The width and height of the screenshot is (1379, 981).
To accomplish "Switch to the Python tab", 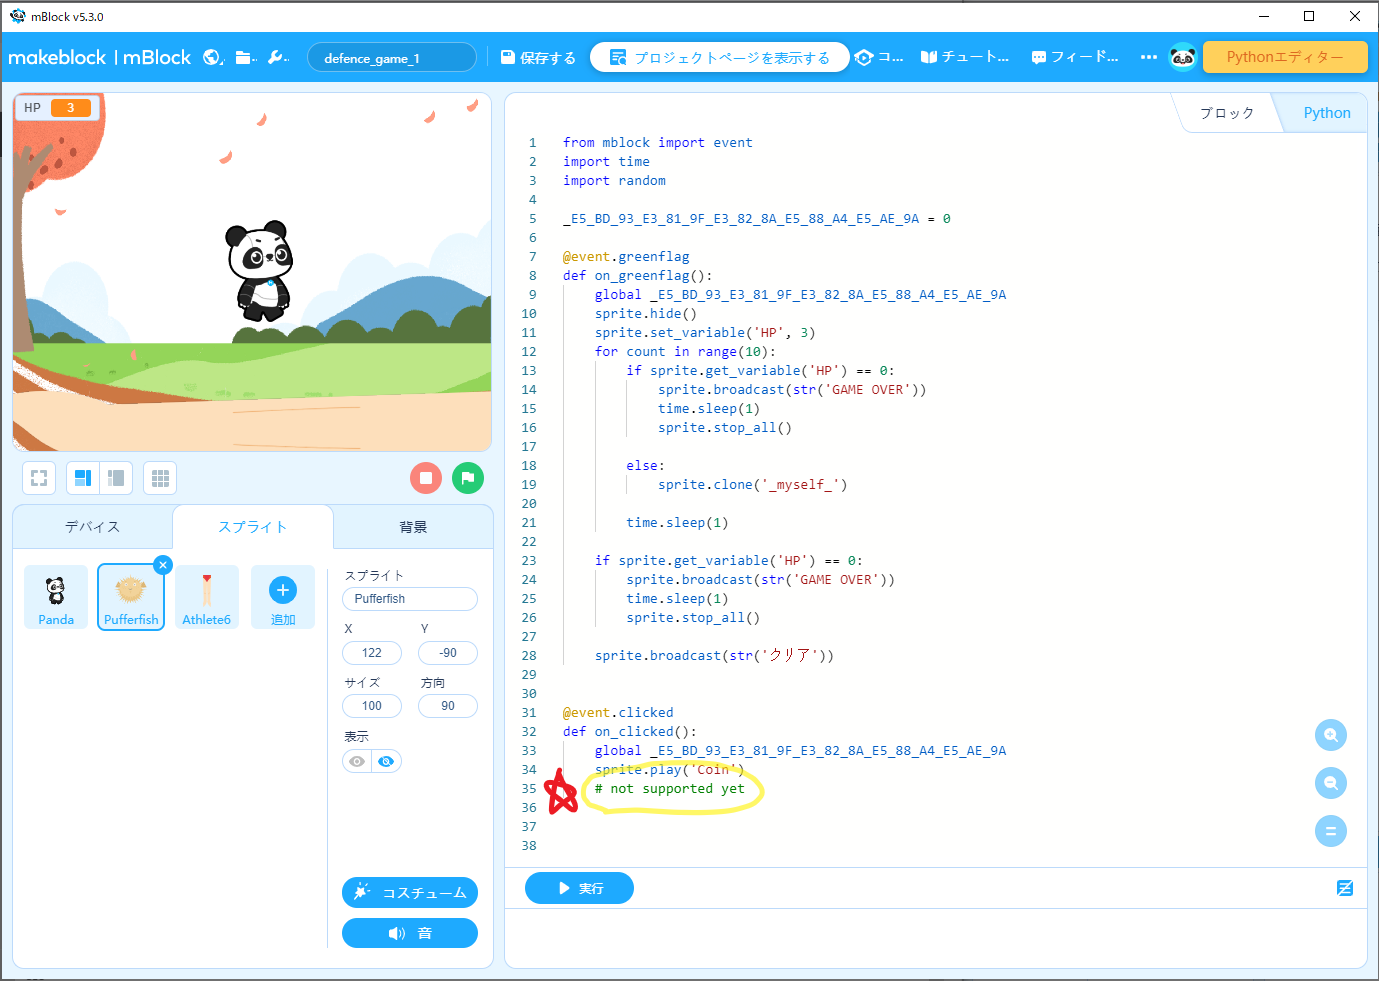I will click(1326, 113).
